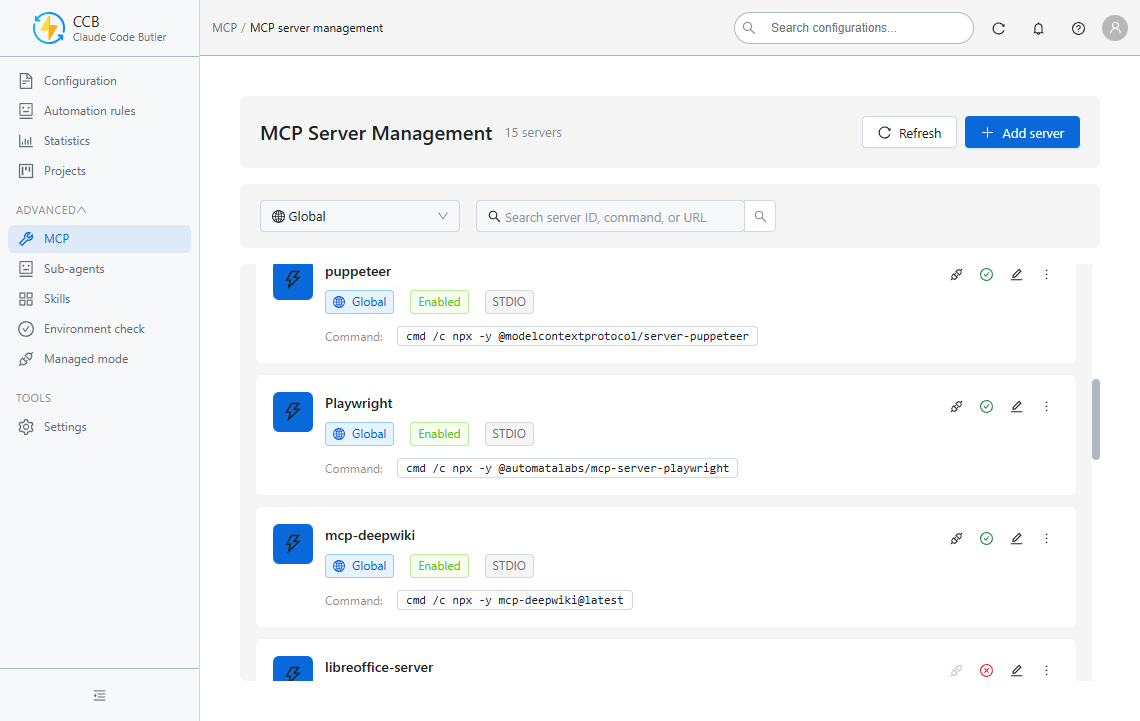Click mcp-deepwiki Global scope tag

(359, 565)
